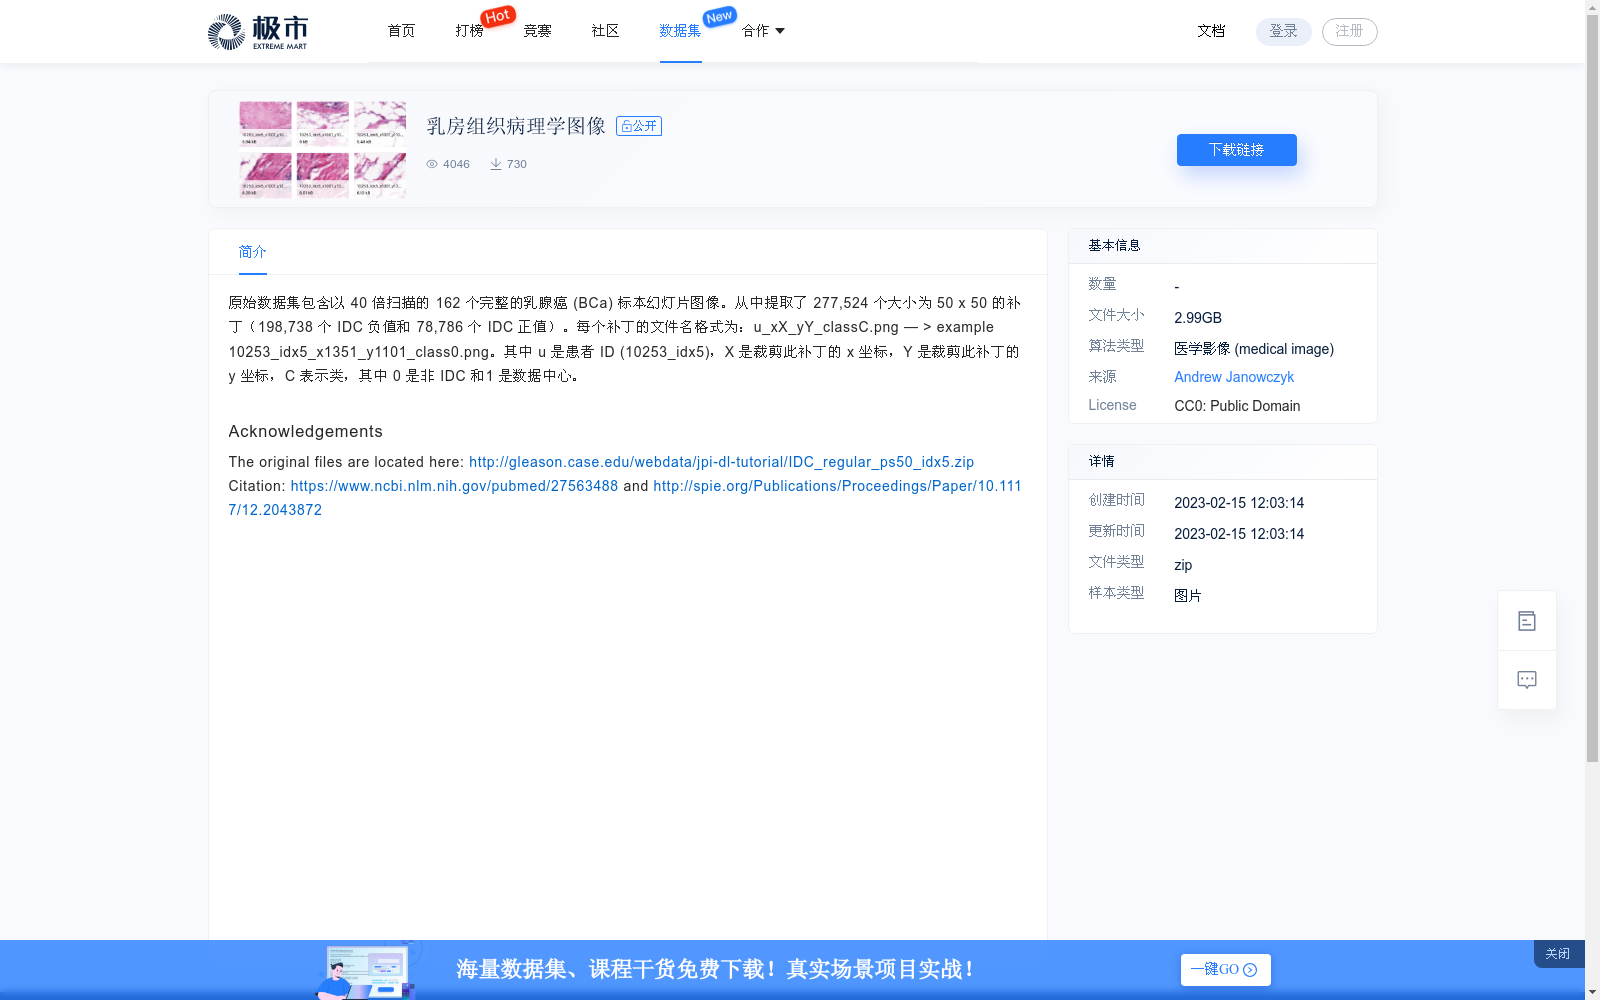This screenshot has width=1600, height=1000.
Task: Click 医学影像 (medical image) algorithm type
Action: coord(1254,349)
